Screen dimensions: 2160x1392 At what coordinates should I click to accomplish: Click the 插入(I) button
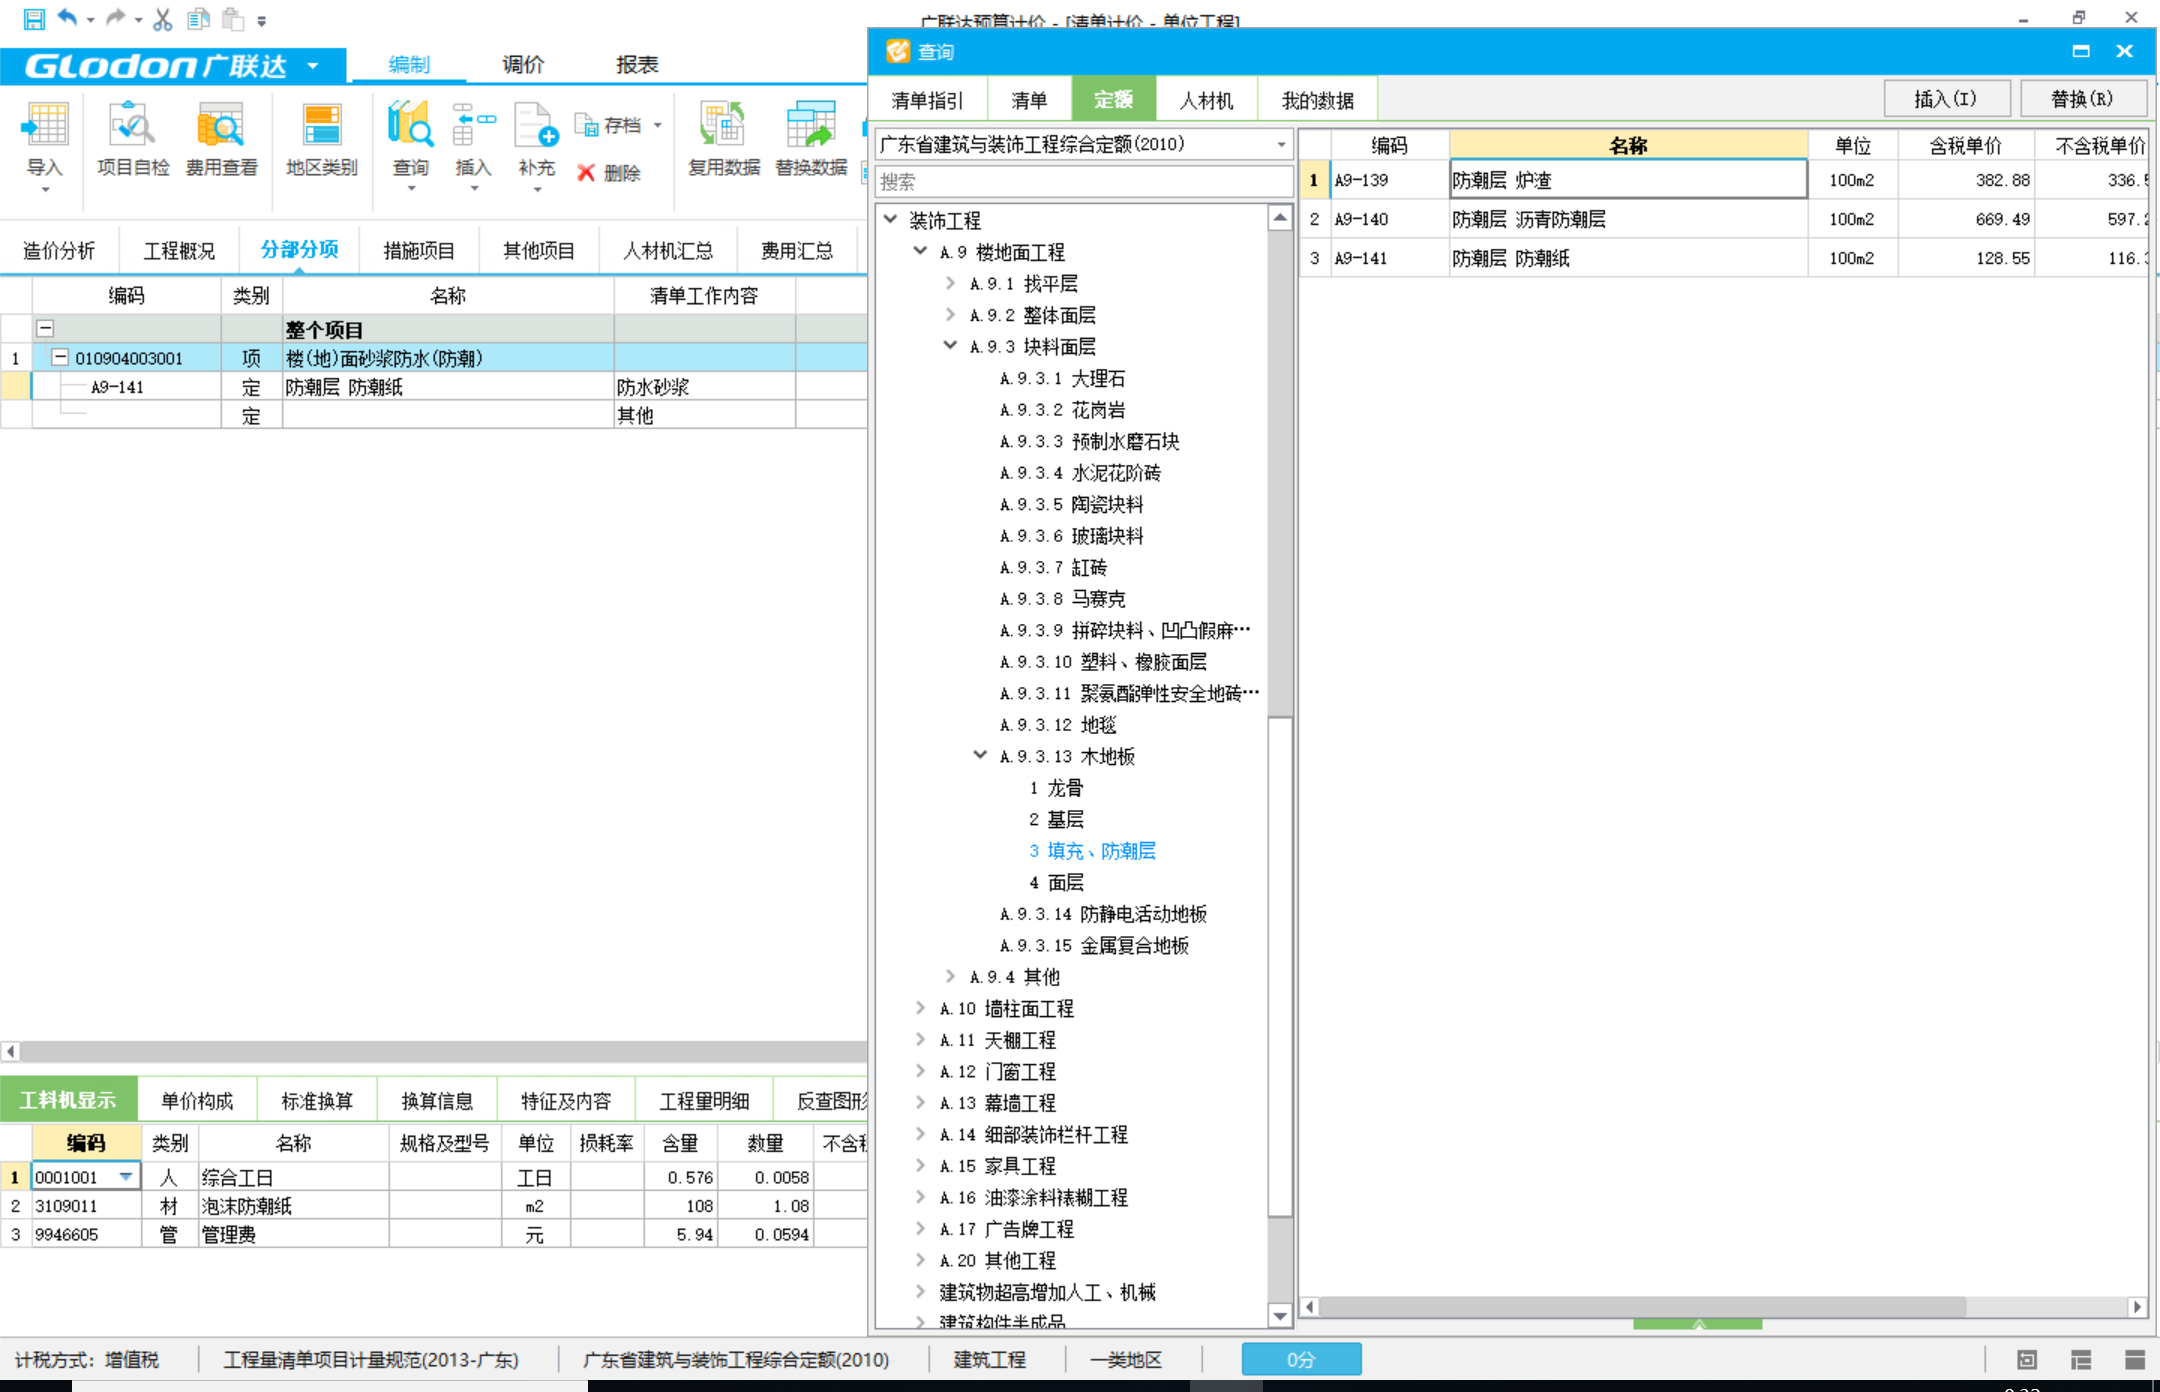click(x=1946, y=99)
